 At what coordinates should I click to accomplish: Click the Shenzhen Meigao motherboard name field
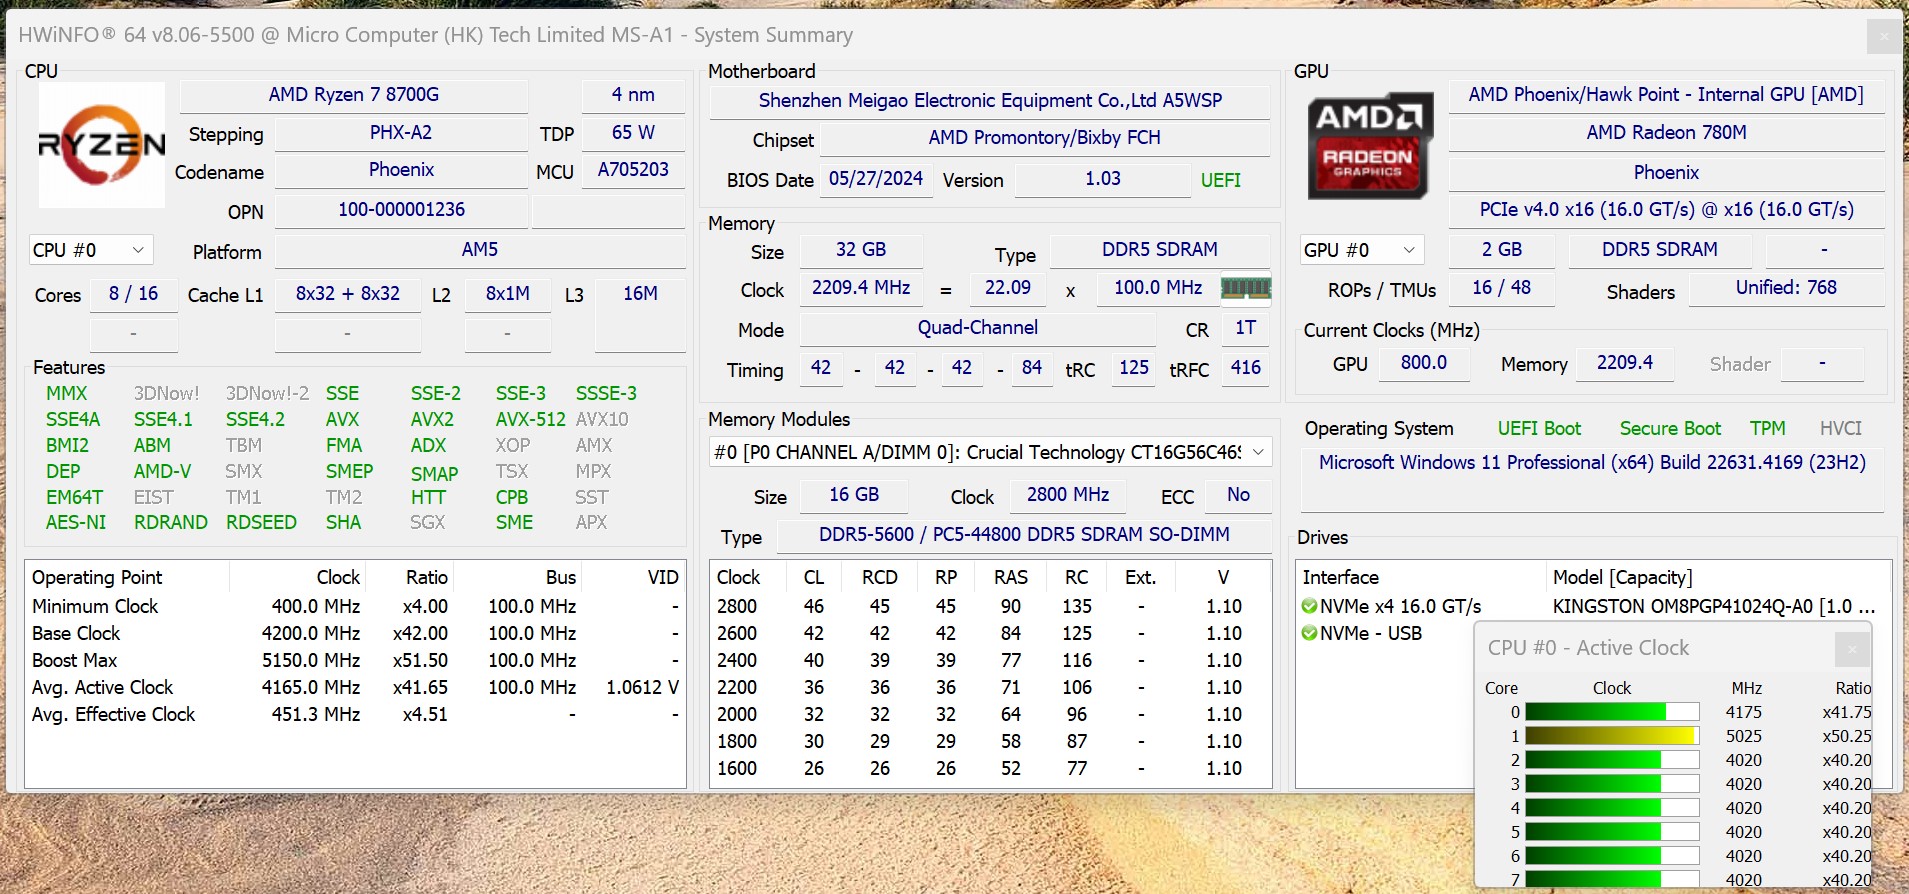[990, 101]
